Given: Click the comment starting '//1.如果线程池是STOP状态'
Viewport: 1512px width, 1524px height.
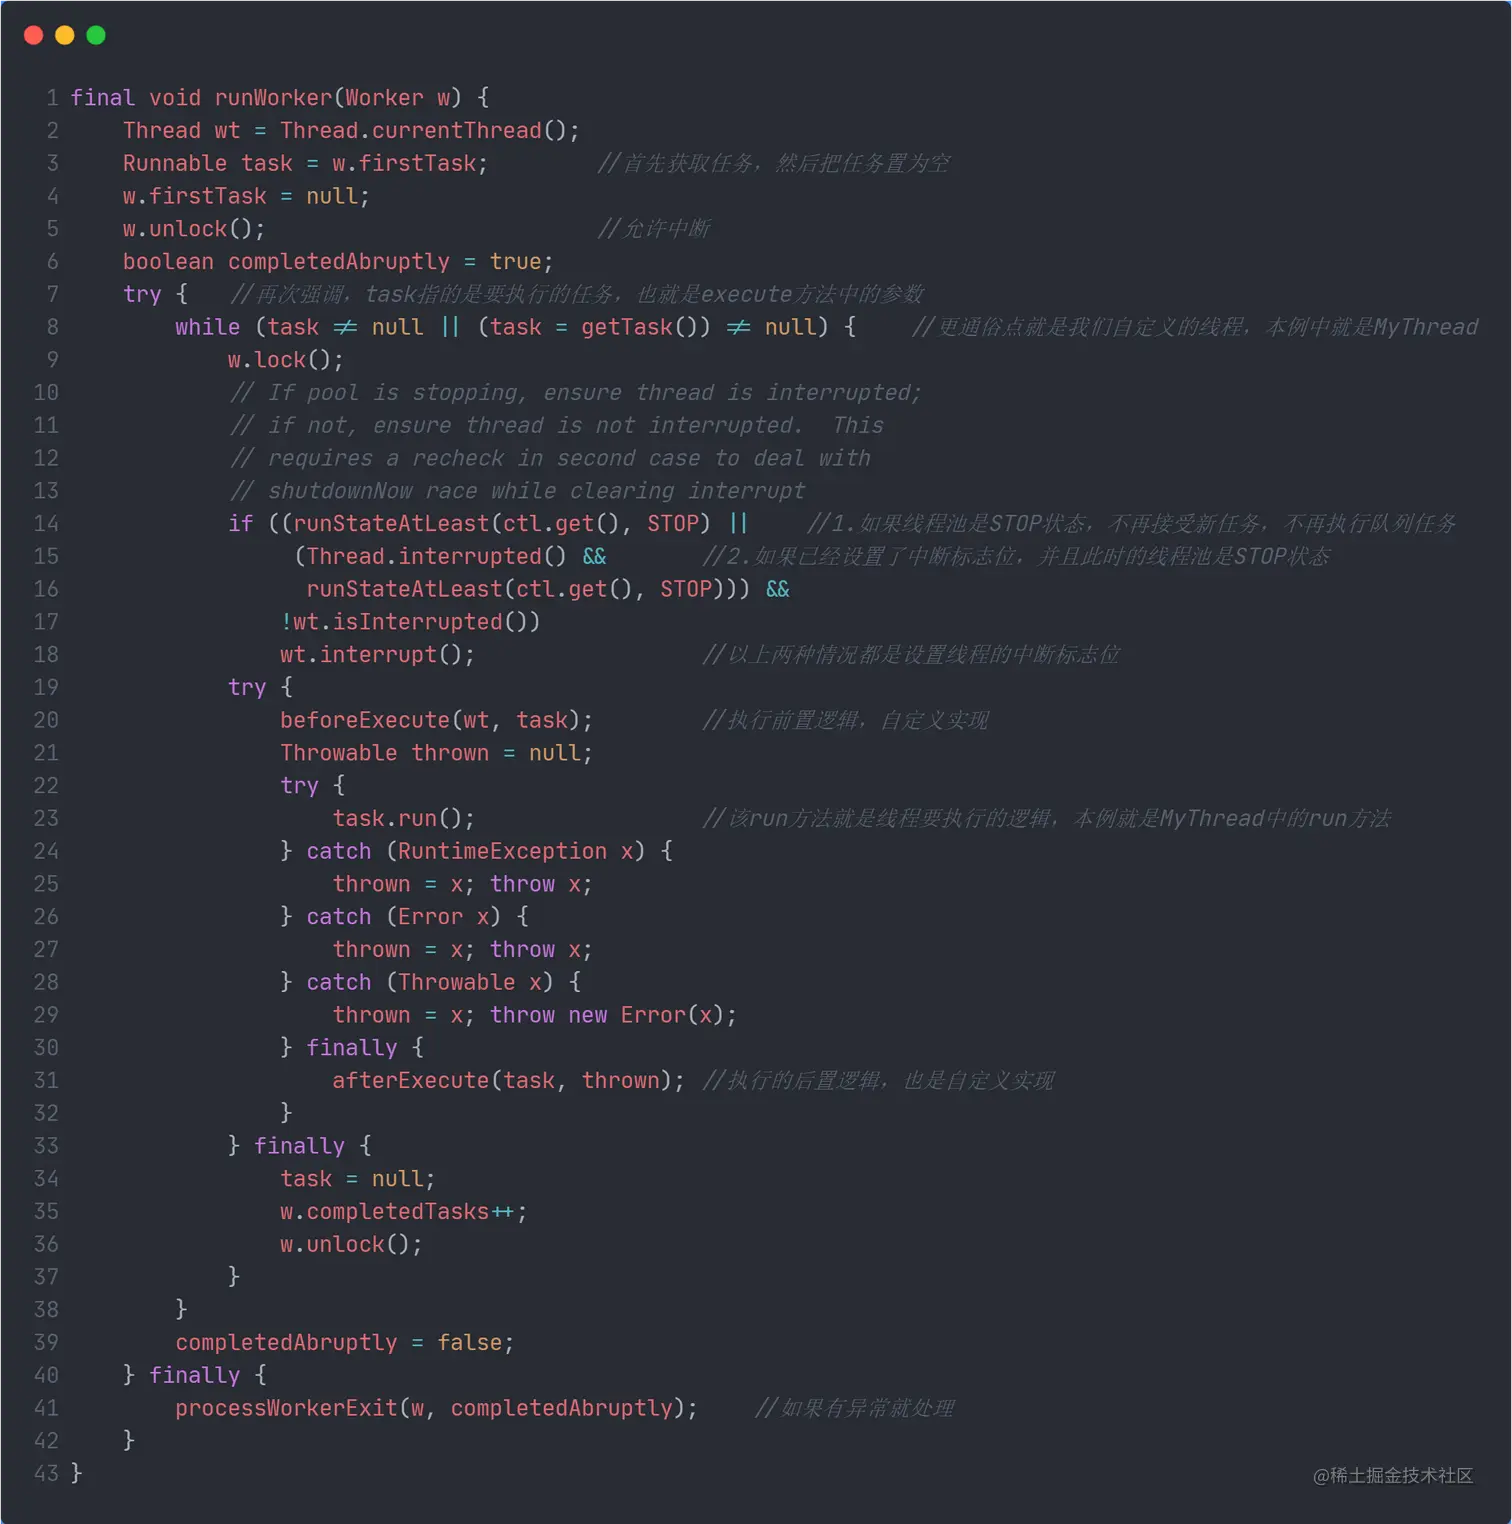Looking at the screenshot, I should (1132, 523).
